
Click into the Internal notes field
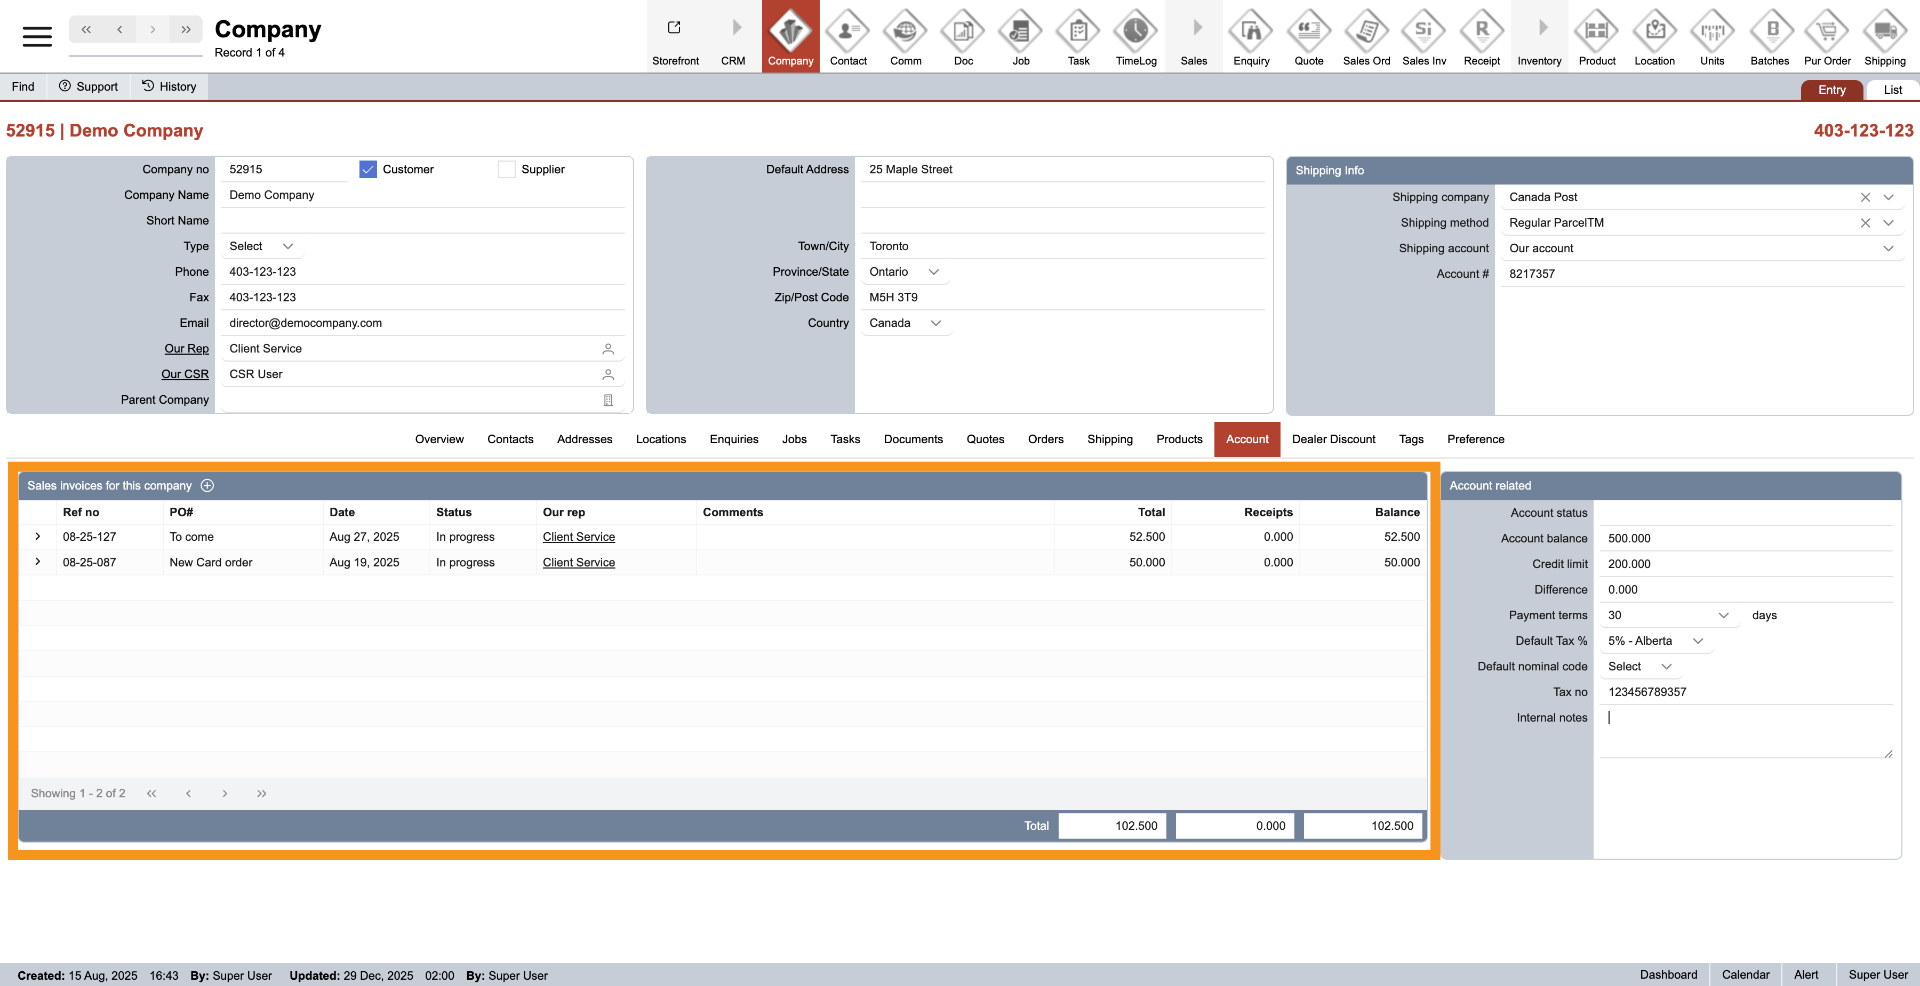[x=1743, y=732]
